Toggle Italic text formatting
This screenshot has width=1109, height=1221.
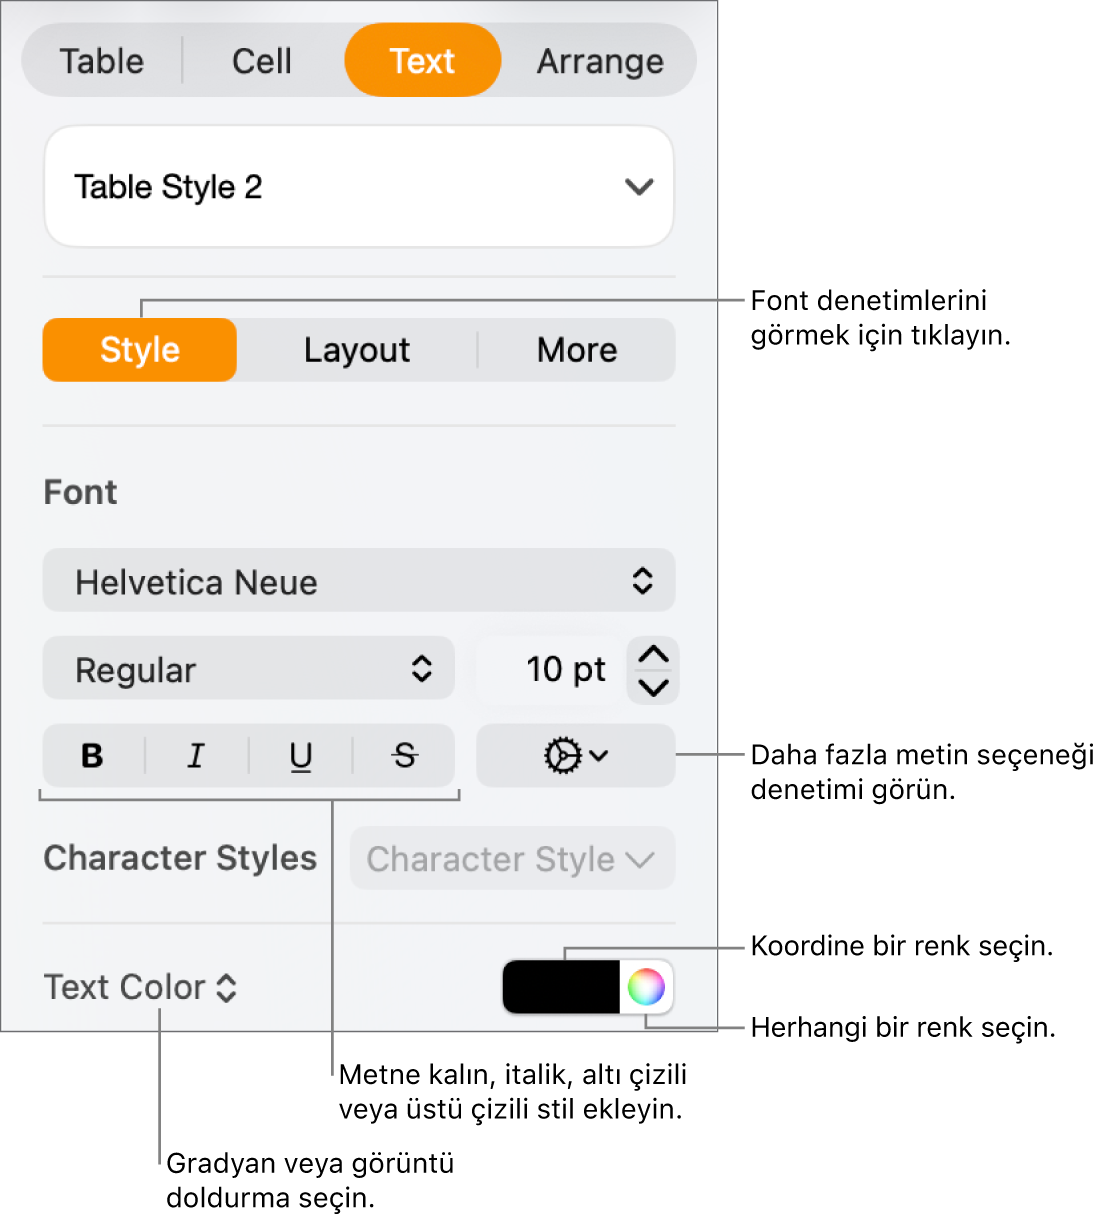(197, 756)
